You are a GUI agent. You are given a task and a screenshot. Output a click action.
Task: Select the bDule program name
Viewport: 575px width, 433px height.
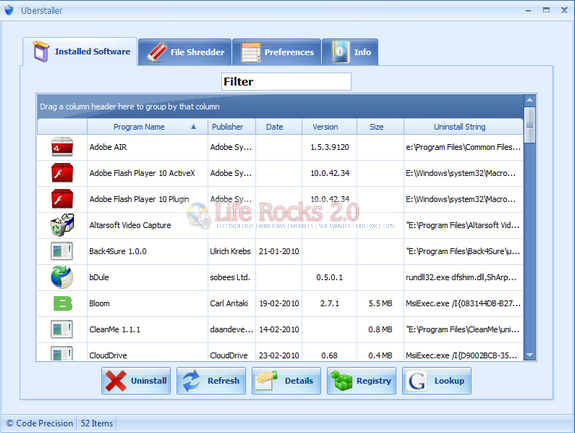point(99,277)
